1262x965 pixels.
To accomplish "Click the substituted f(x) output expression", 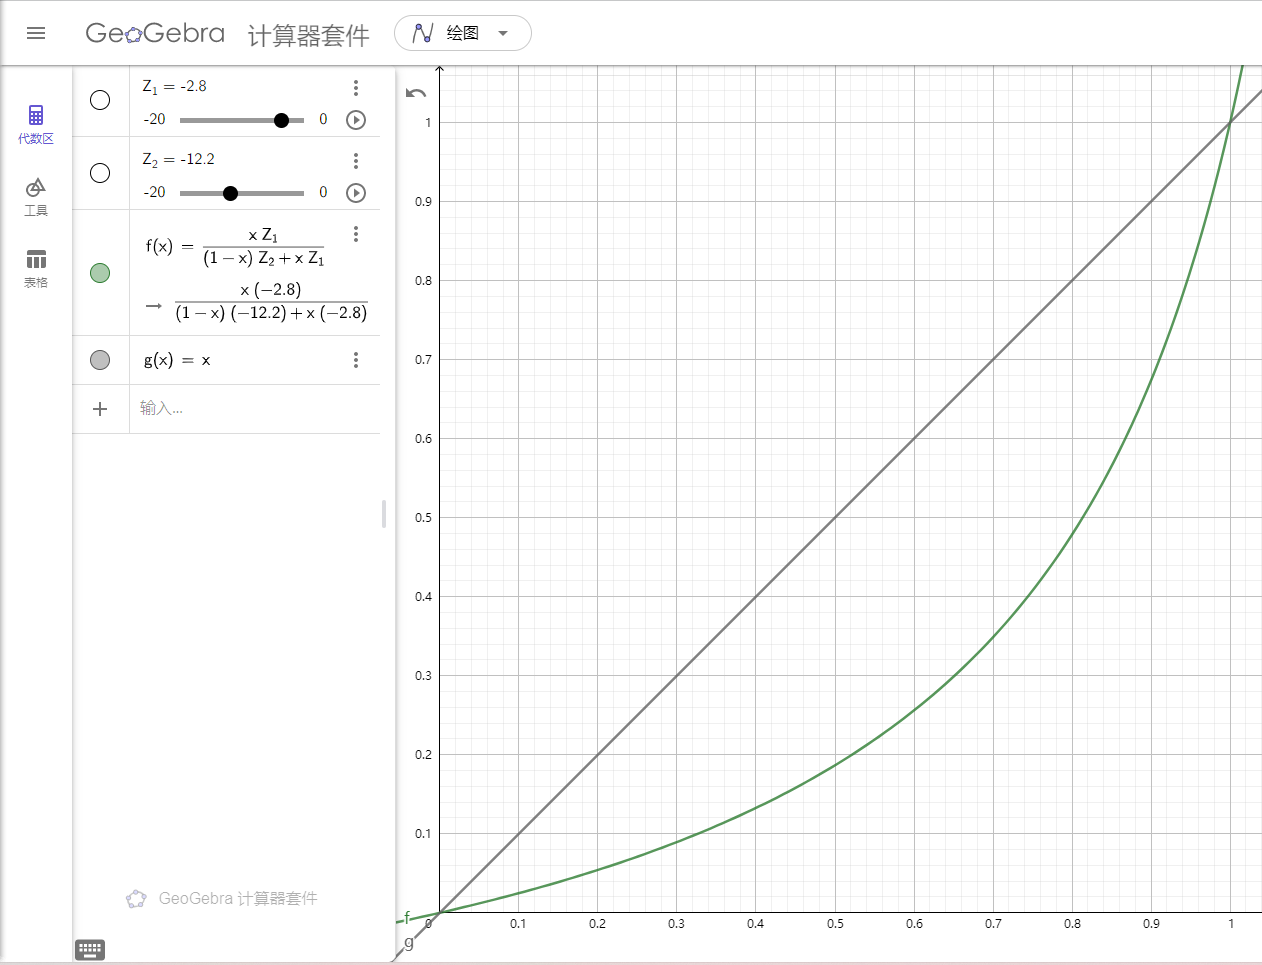I will click(271, 301).
